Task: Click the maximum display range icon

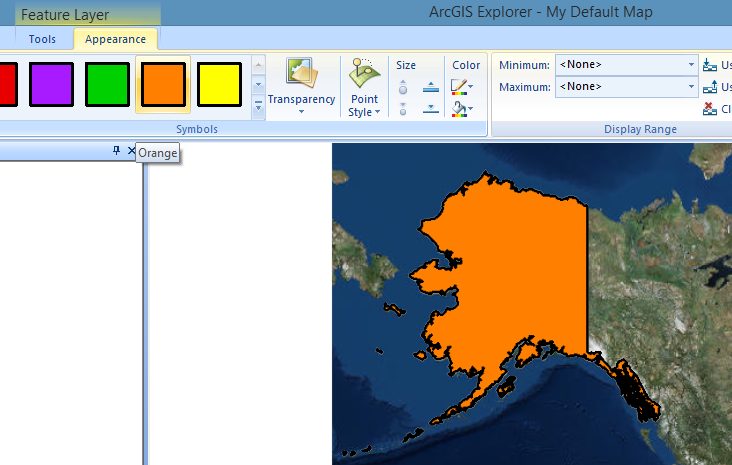Action: (710, 87)
